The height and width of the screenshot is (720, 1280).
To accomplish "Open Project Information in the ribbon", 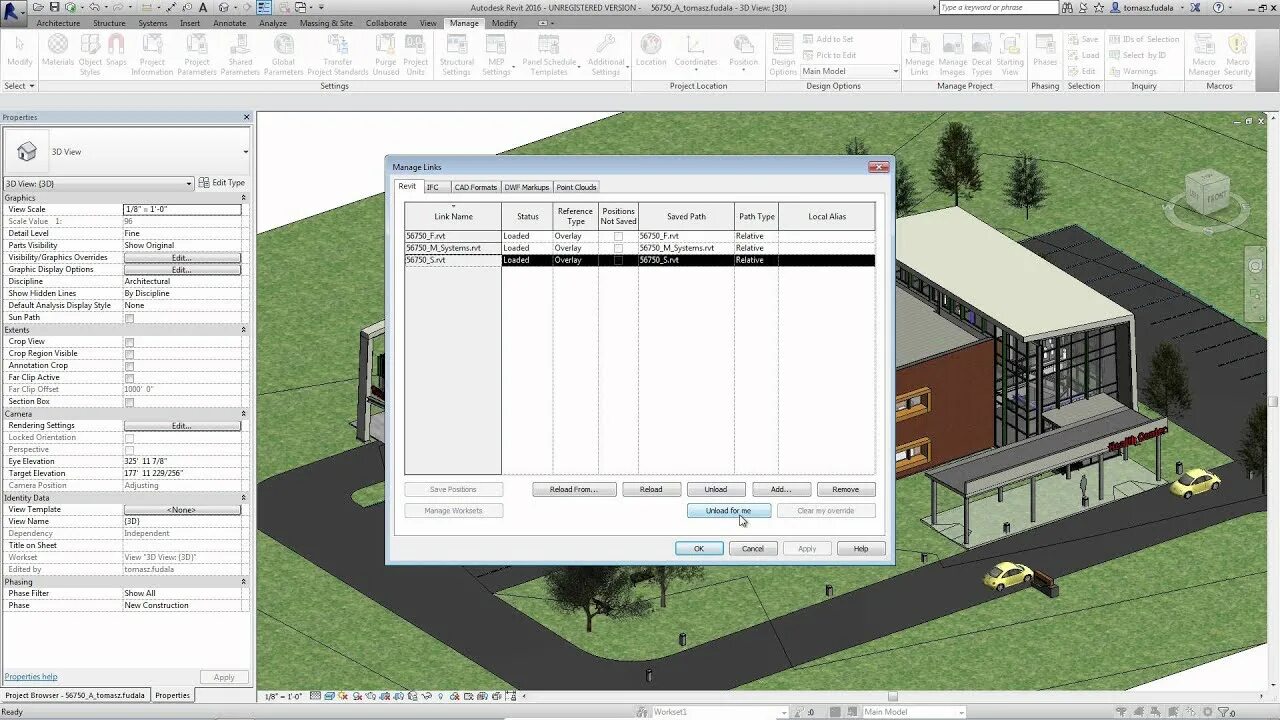I will (152, 54).
